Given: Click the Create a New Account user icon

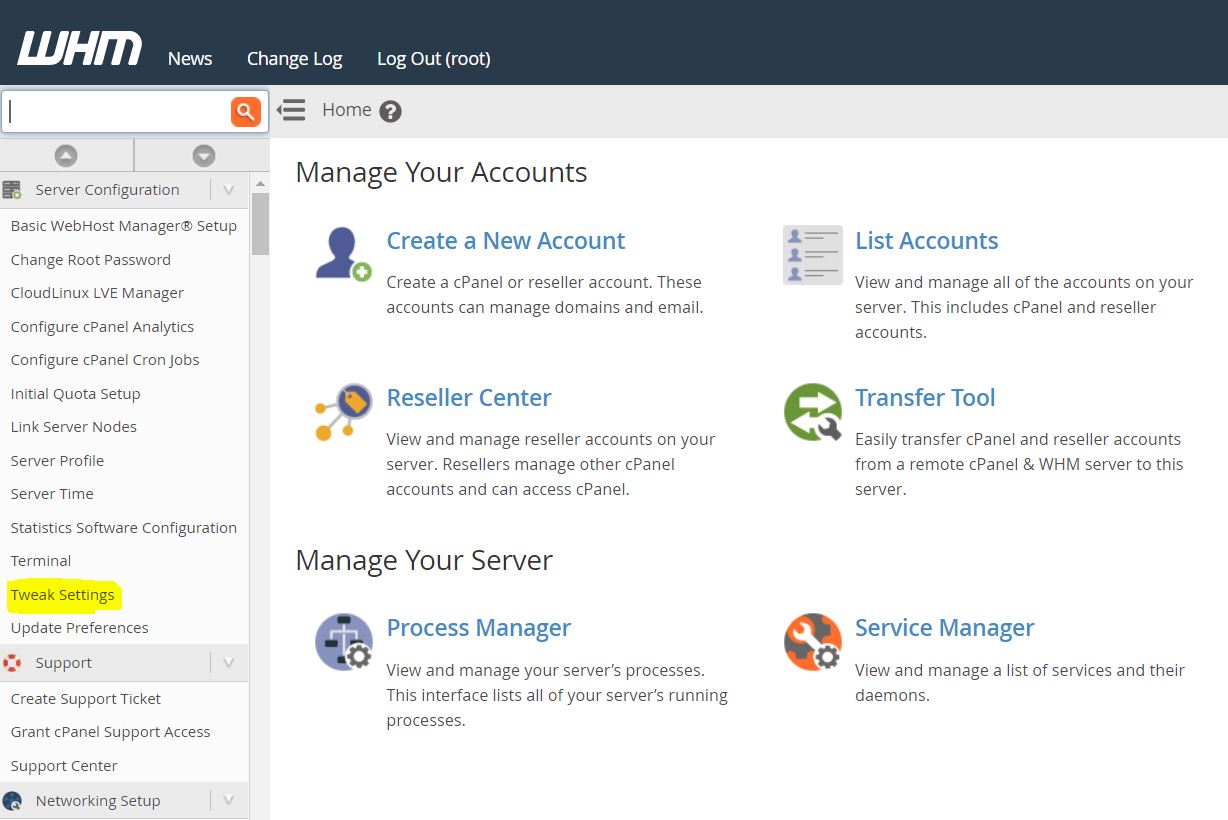Looking at the screenshot, I should (343, 254).
